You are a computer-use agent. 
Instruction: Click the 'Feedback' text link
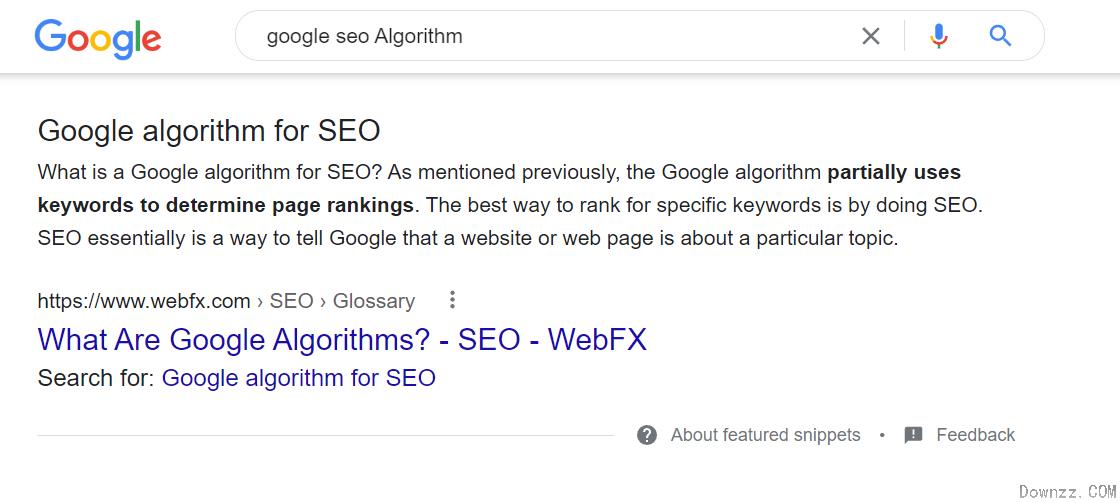click(976, 434)
